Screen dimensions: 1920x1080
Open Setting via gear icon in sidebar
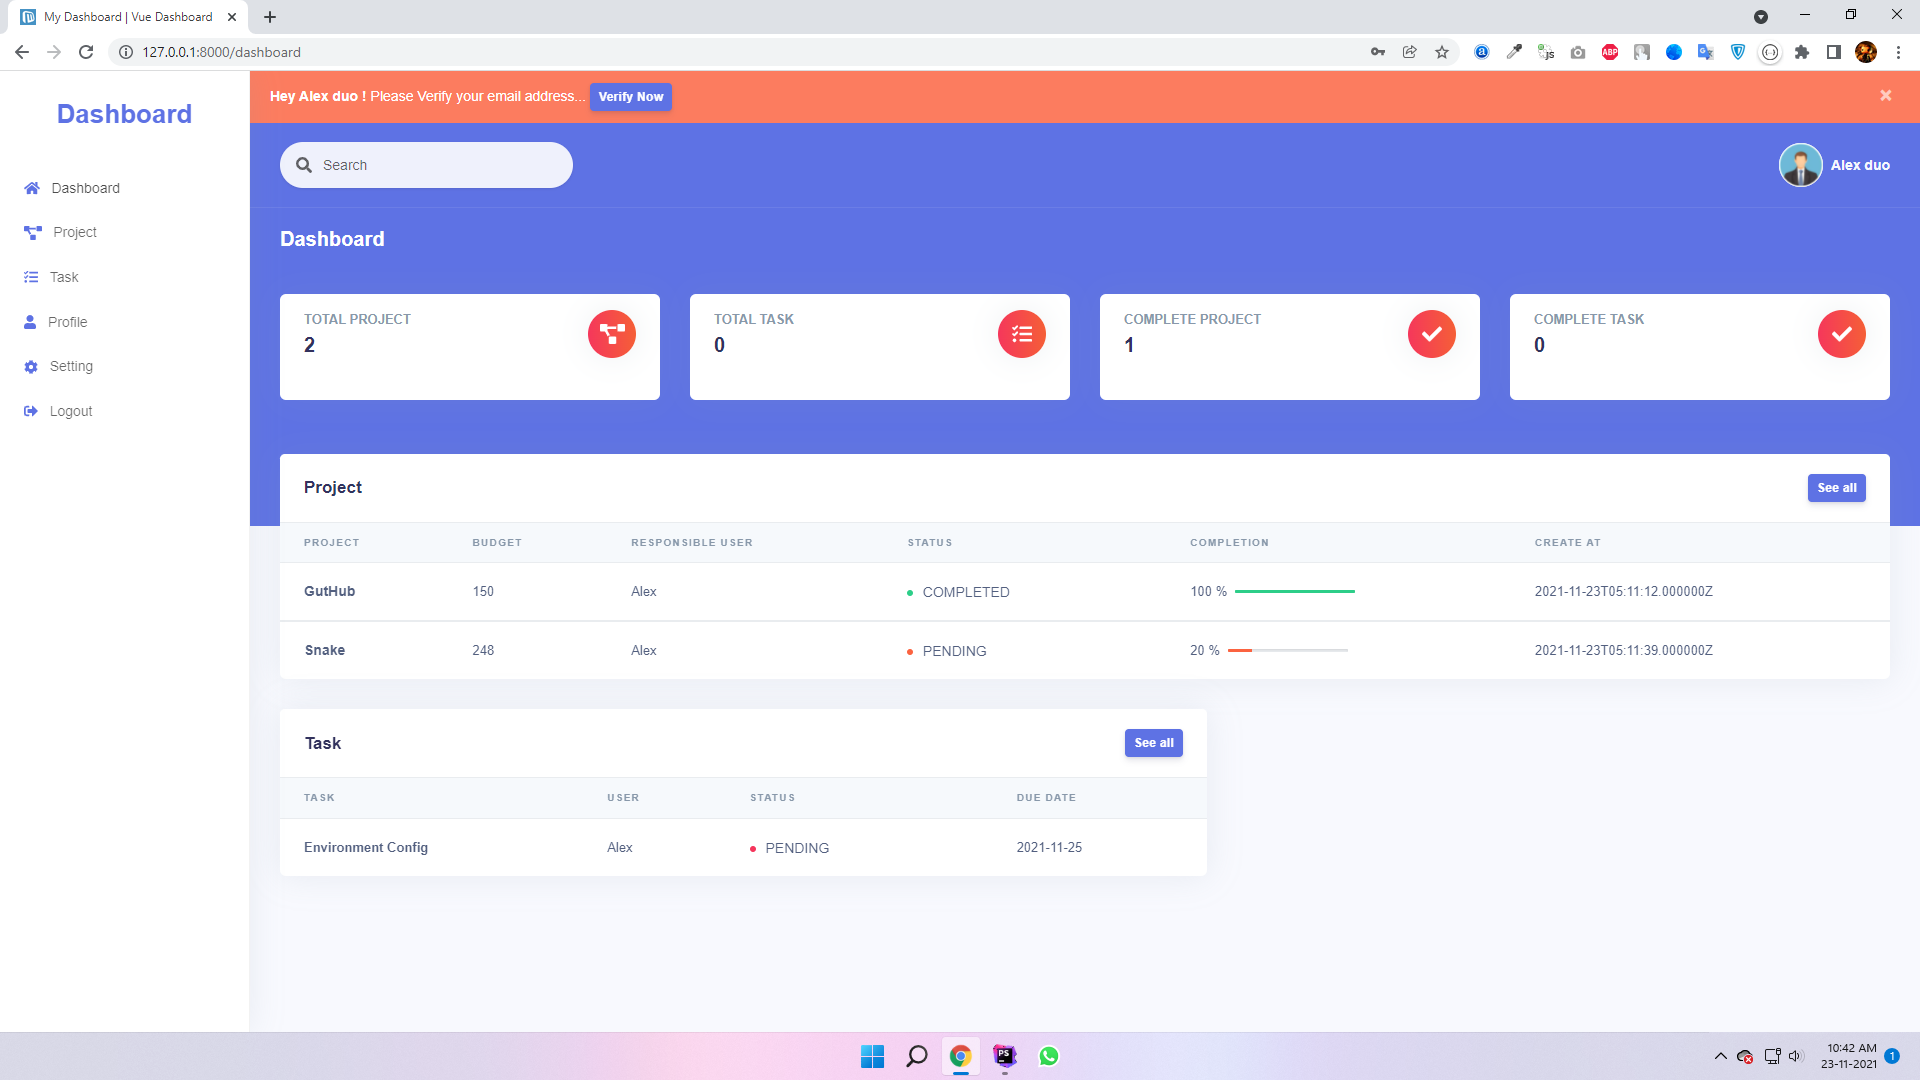click(x=31, y=367)
